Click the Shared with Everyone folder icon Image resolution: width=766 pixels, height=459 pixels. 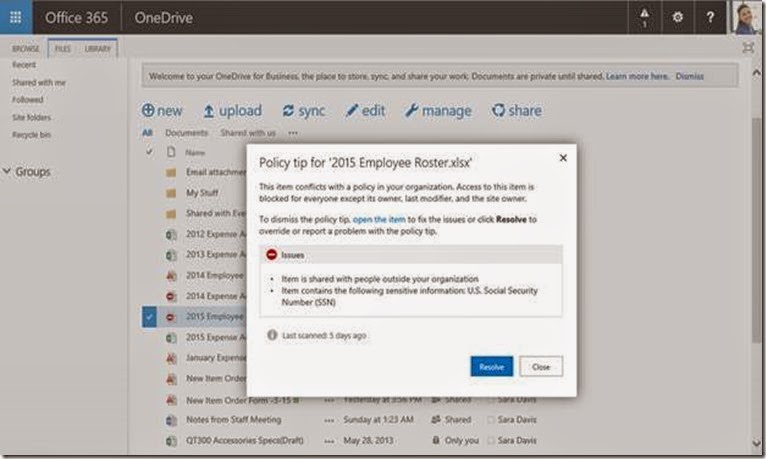(x=170, y=213)
